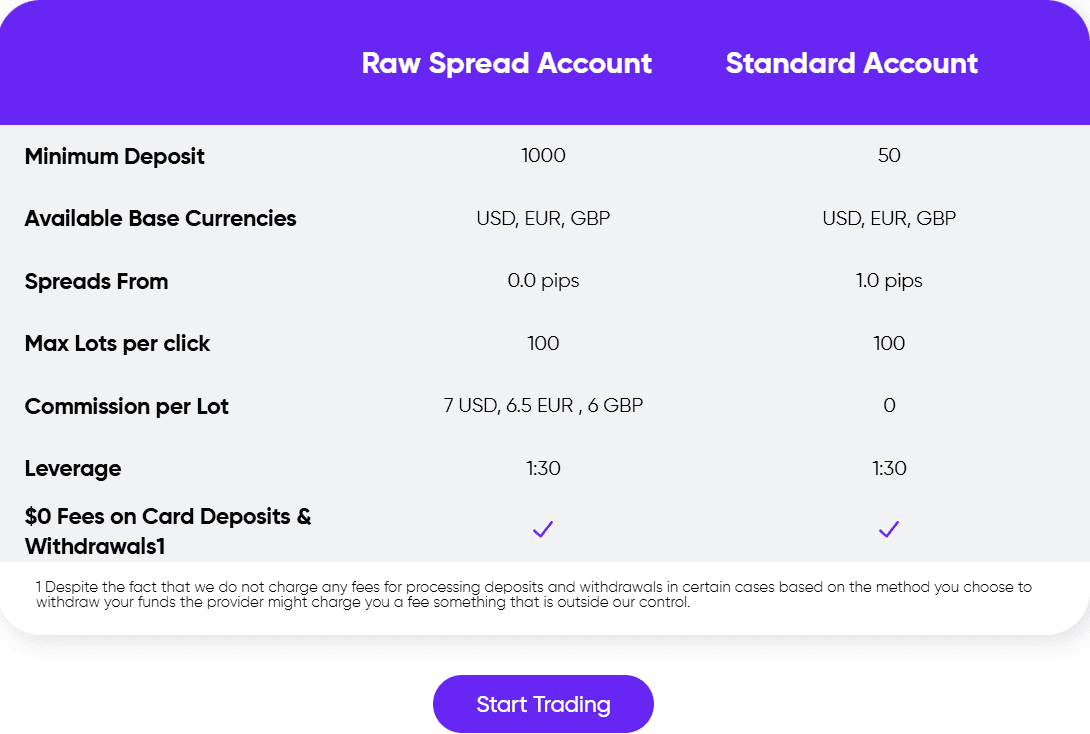Viewport: 1090px width, 734px height.
Task: Enable the Standard Account leverage option
Action: [889, 468]
